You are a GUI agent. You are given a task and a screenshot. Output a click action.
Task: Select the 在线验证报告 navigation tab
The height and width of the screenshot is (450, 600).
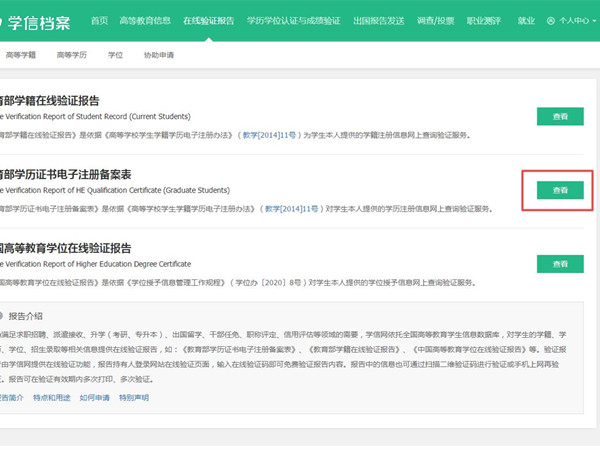[210, 20]
